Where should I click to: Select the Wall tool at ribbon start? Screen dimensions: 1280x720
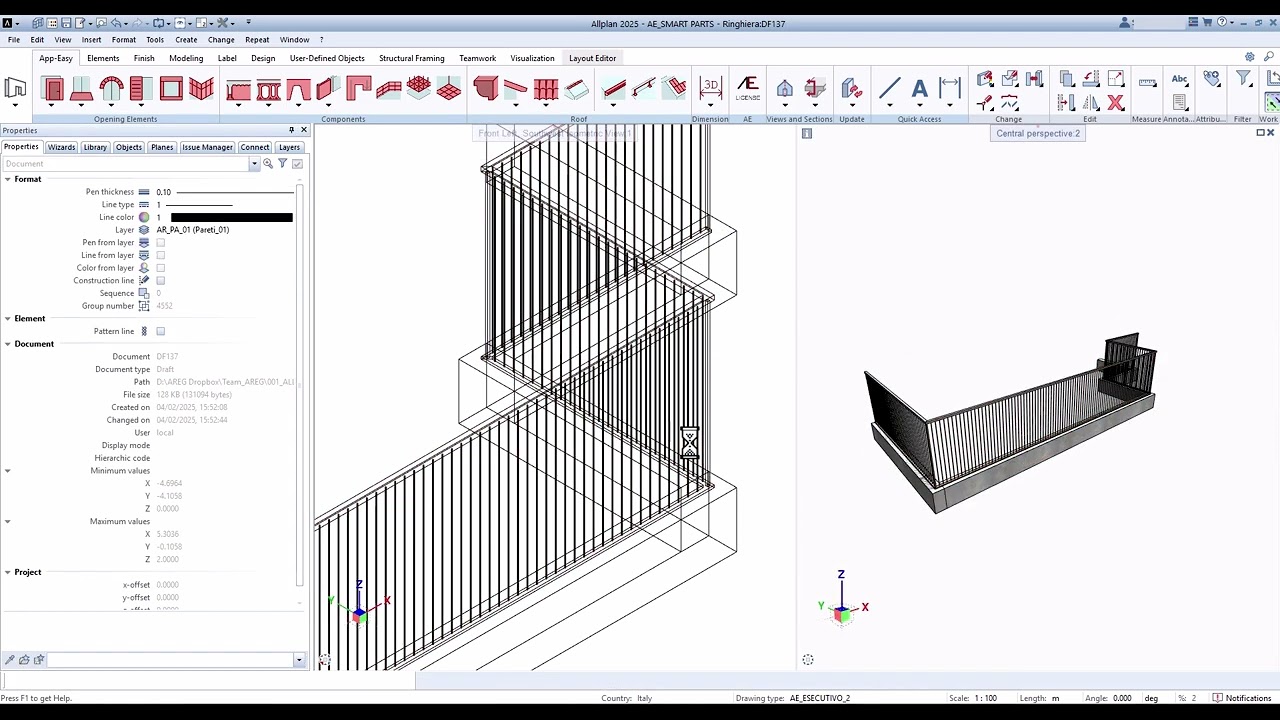pyautogui.click(x=15, y=89)
